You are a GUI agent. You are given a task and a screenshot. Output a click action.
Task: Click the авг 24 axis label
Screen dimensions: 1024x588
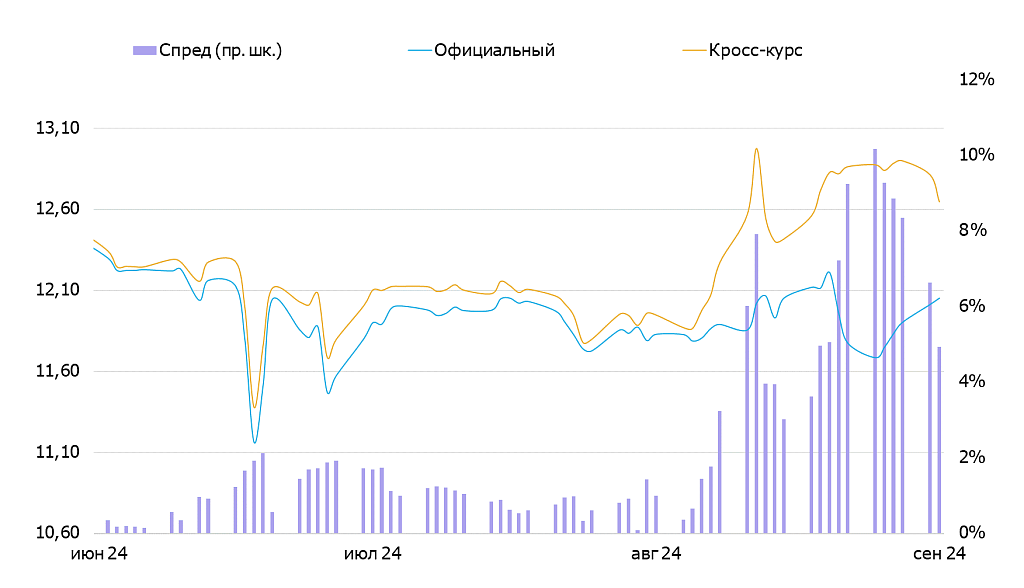click(x=656, y=553)
